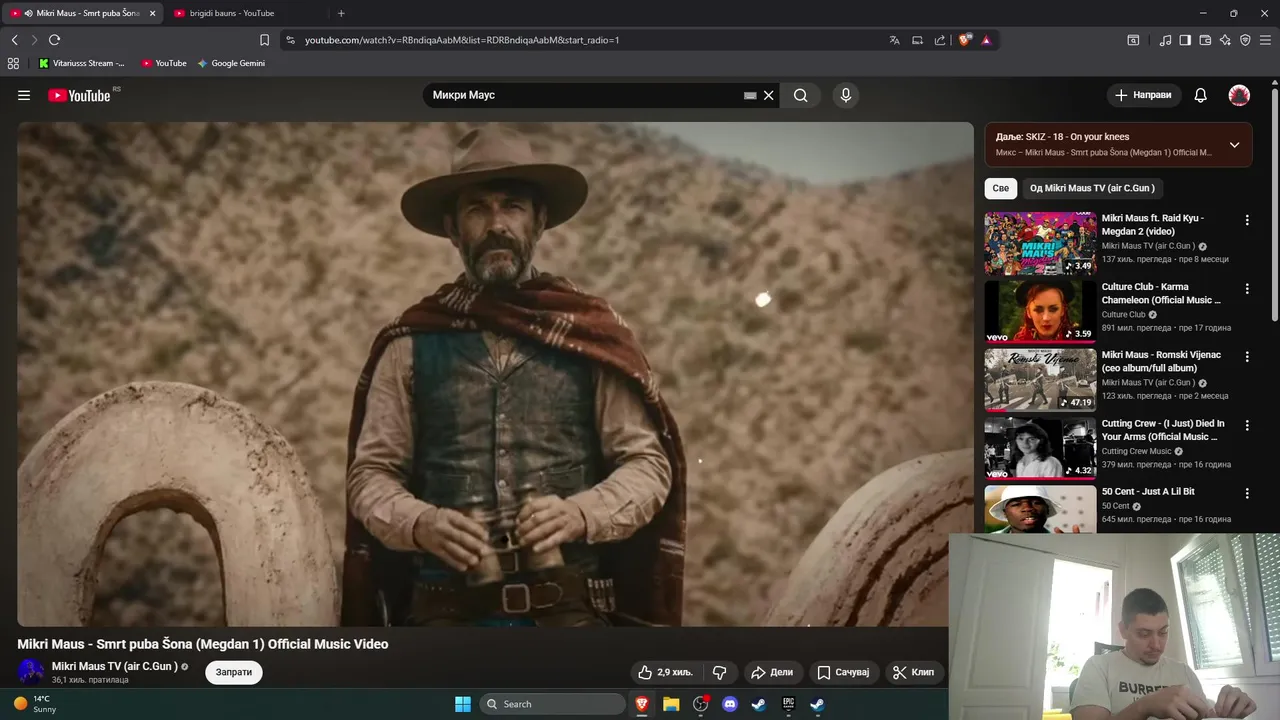Open OBS Studio from taskbar
Viewport: 1280px width, 720px height.
tap(700, 704)
